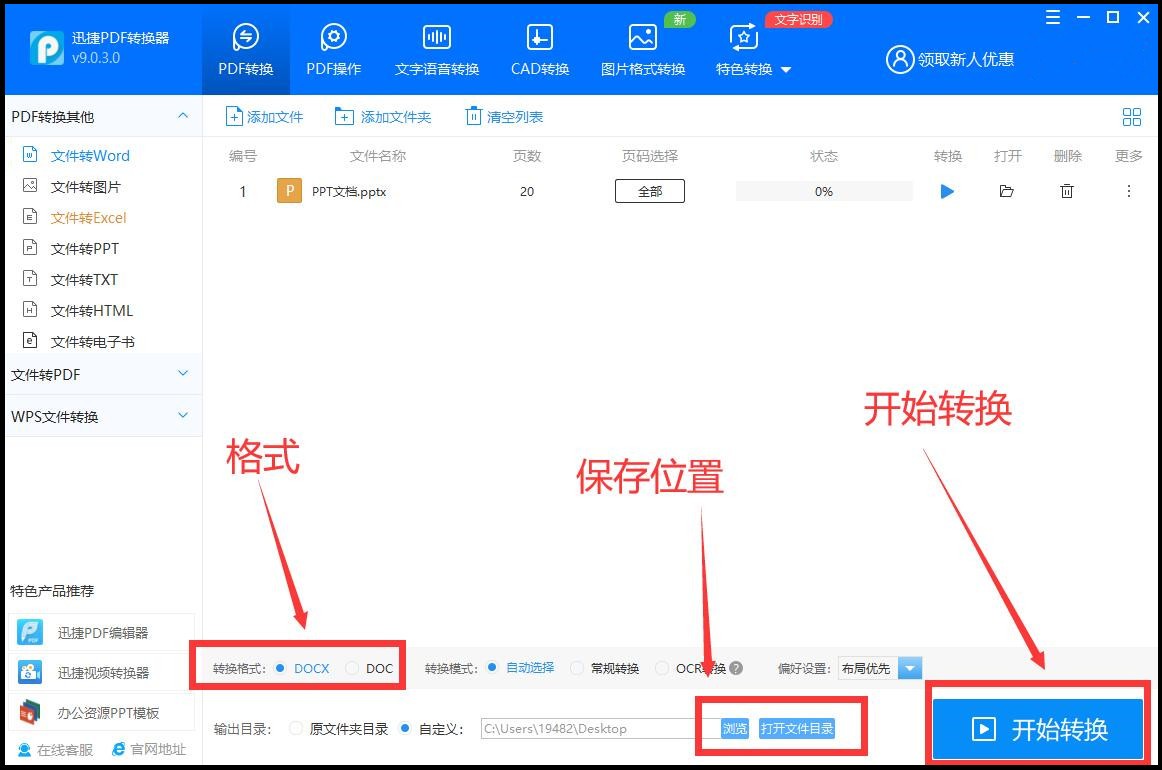Screen dimensions: 1162x770
Task: Delete PPT文档.pptx using the trash icon
Action: pyautogui.click(x=1066, y=191)
